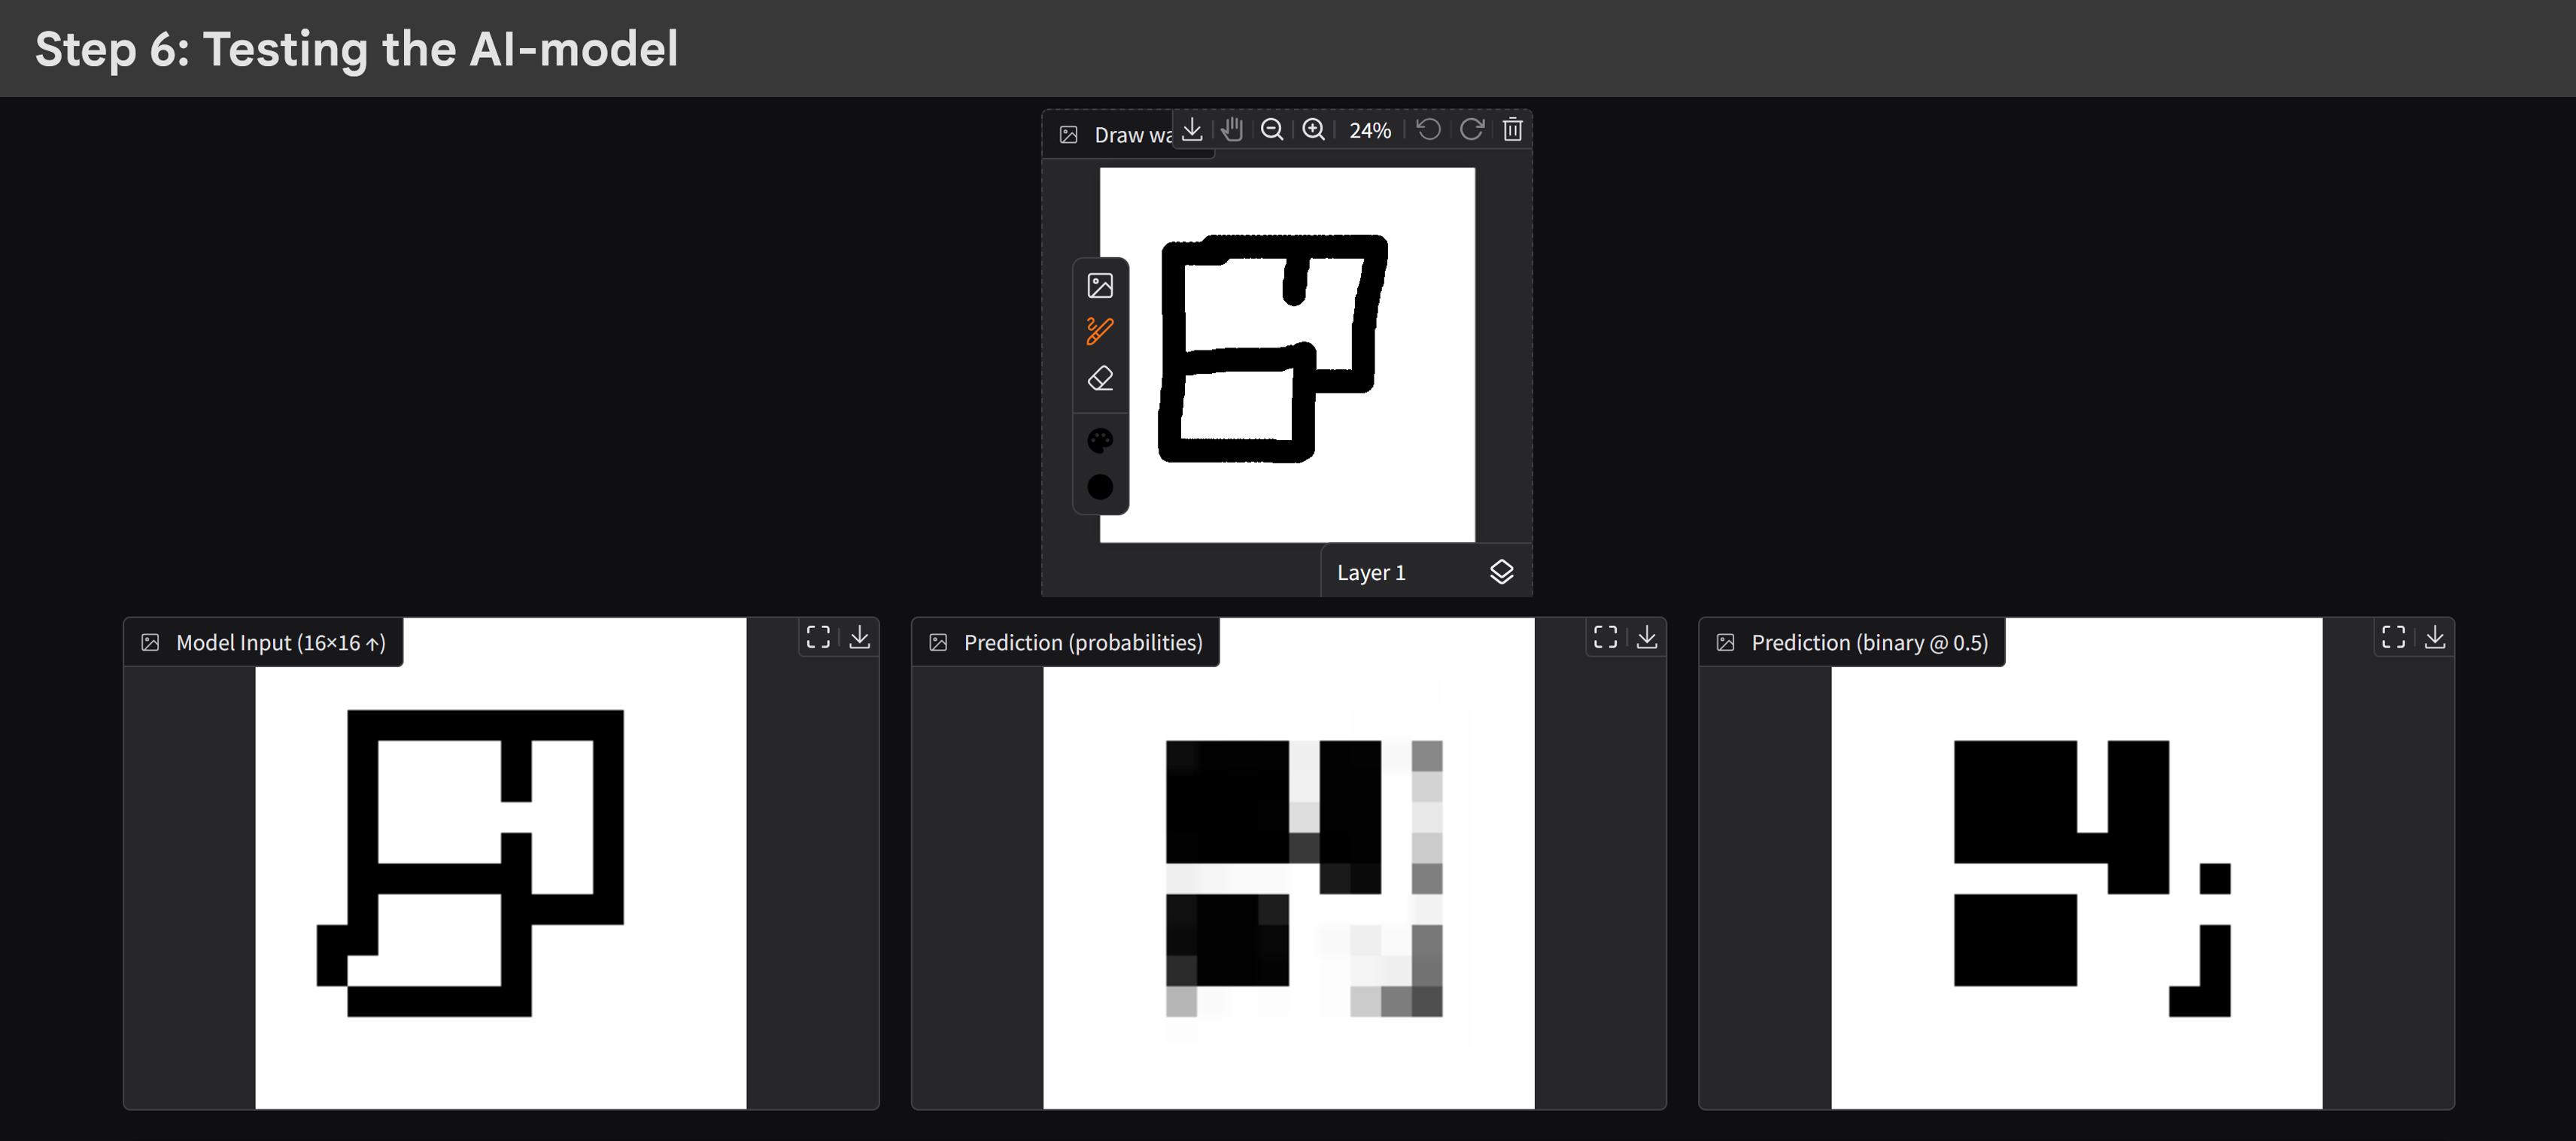Clear the canvas with trash icon
This screenshot has height=1141, width=2576.
[x=1513, y=130]
